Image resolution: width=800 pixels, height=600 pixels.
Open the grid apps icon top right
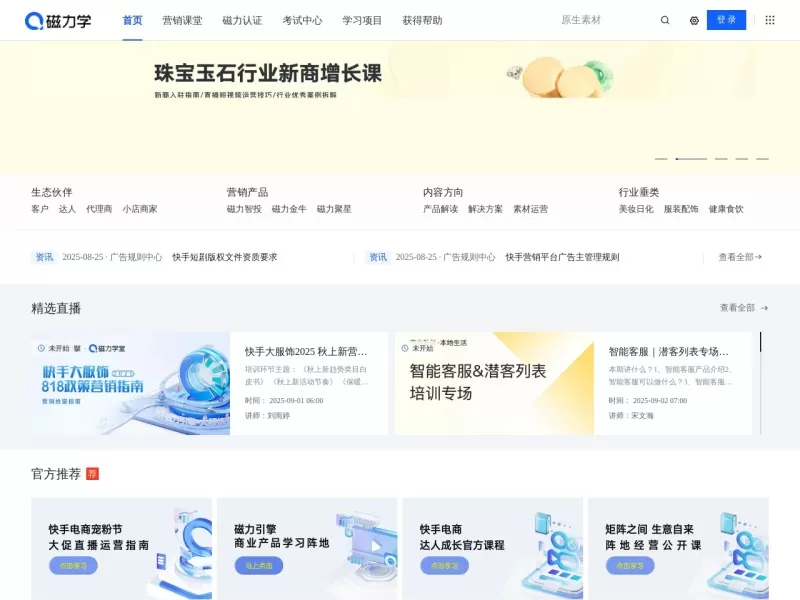(x=770, y=19)
